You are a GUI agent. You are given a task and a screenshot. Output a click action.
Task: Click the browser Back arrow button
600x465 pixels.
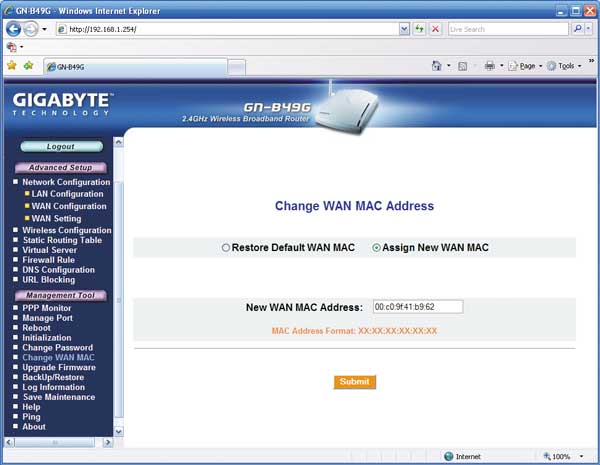point(13,29)
